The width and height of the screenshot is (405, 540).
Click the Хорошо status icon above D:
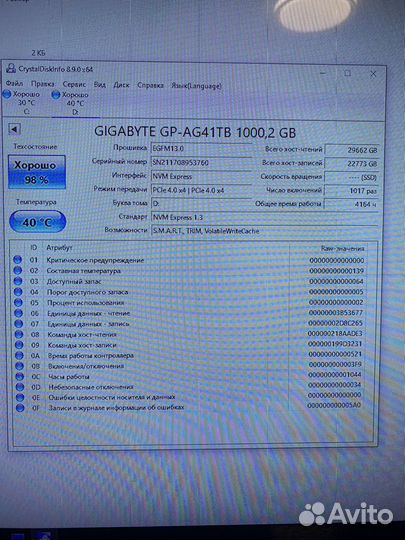[56, 95]
